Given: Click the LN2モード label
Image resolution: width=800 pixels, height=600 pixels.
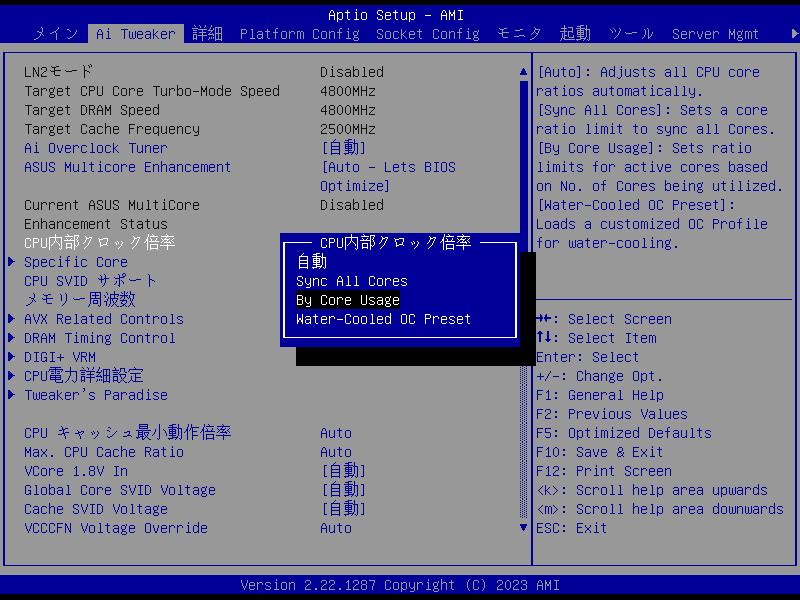Looking at the screenshot, I should [x=59, y=72].
